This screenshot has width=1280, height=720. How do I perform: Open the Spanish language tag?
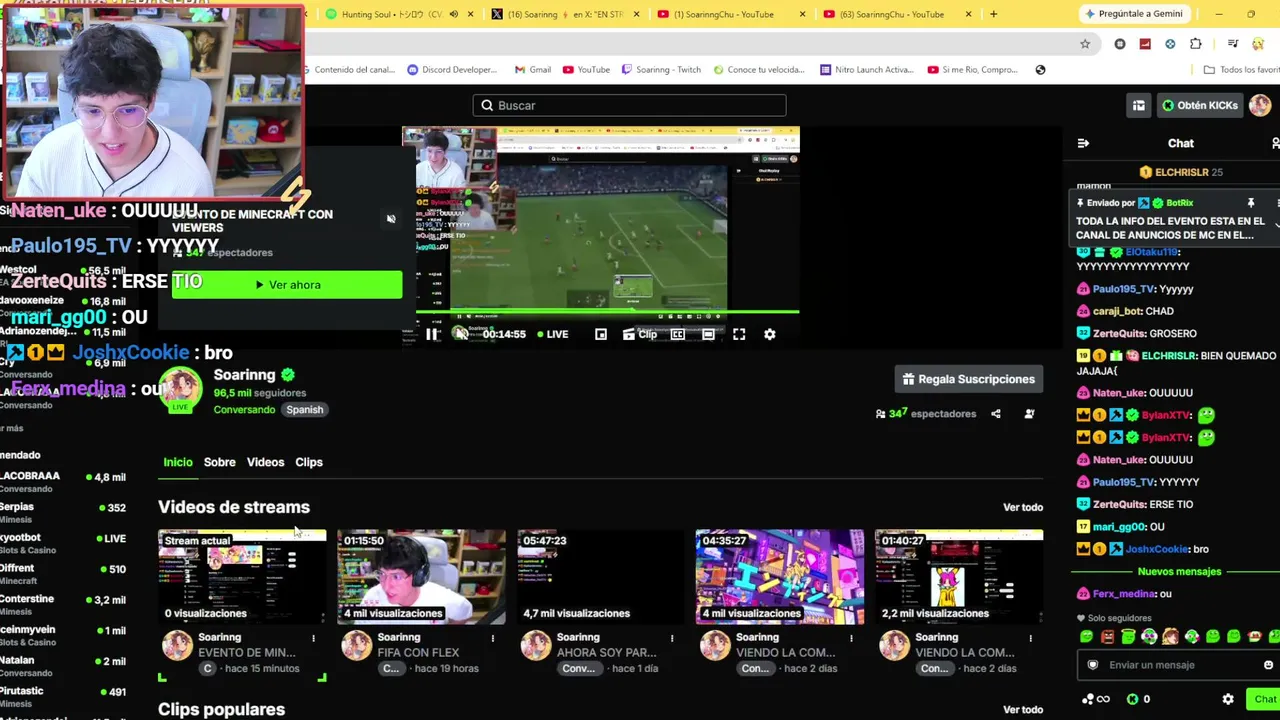point(305,410)
